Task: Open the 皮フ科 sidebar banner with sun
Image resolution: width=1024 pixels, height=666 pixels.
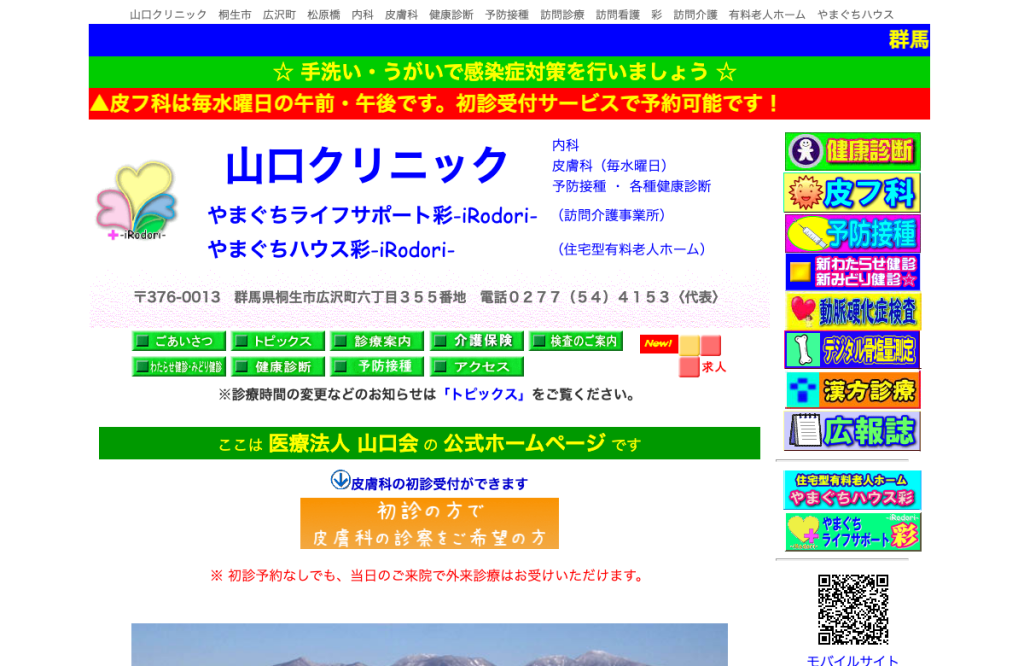Action: tap(852, 193)
